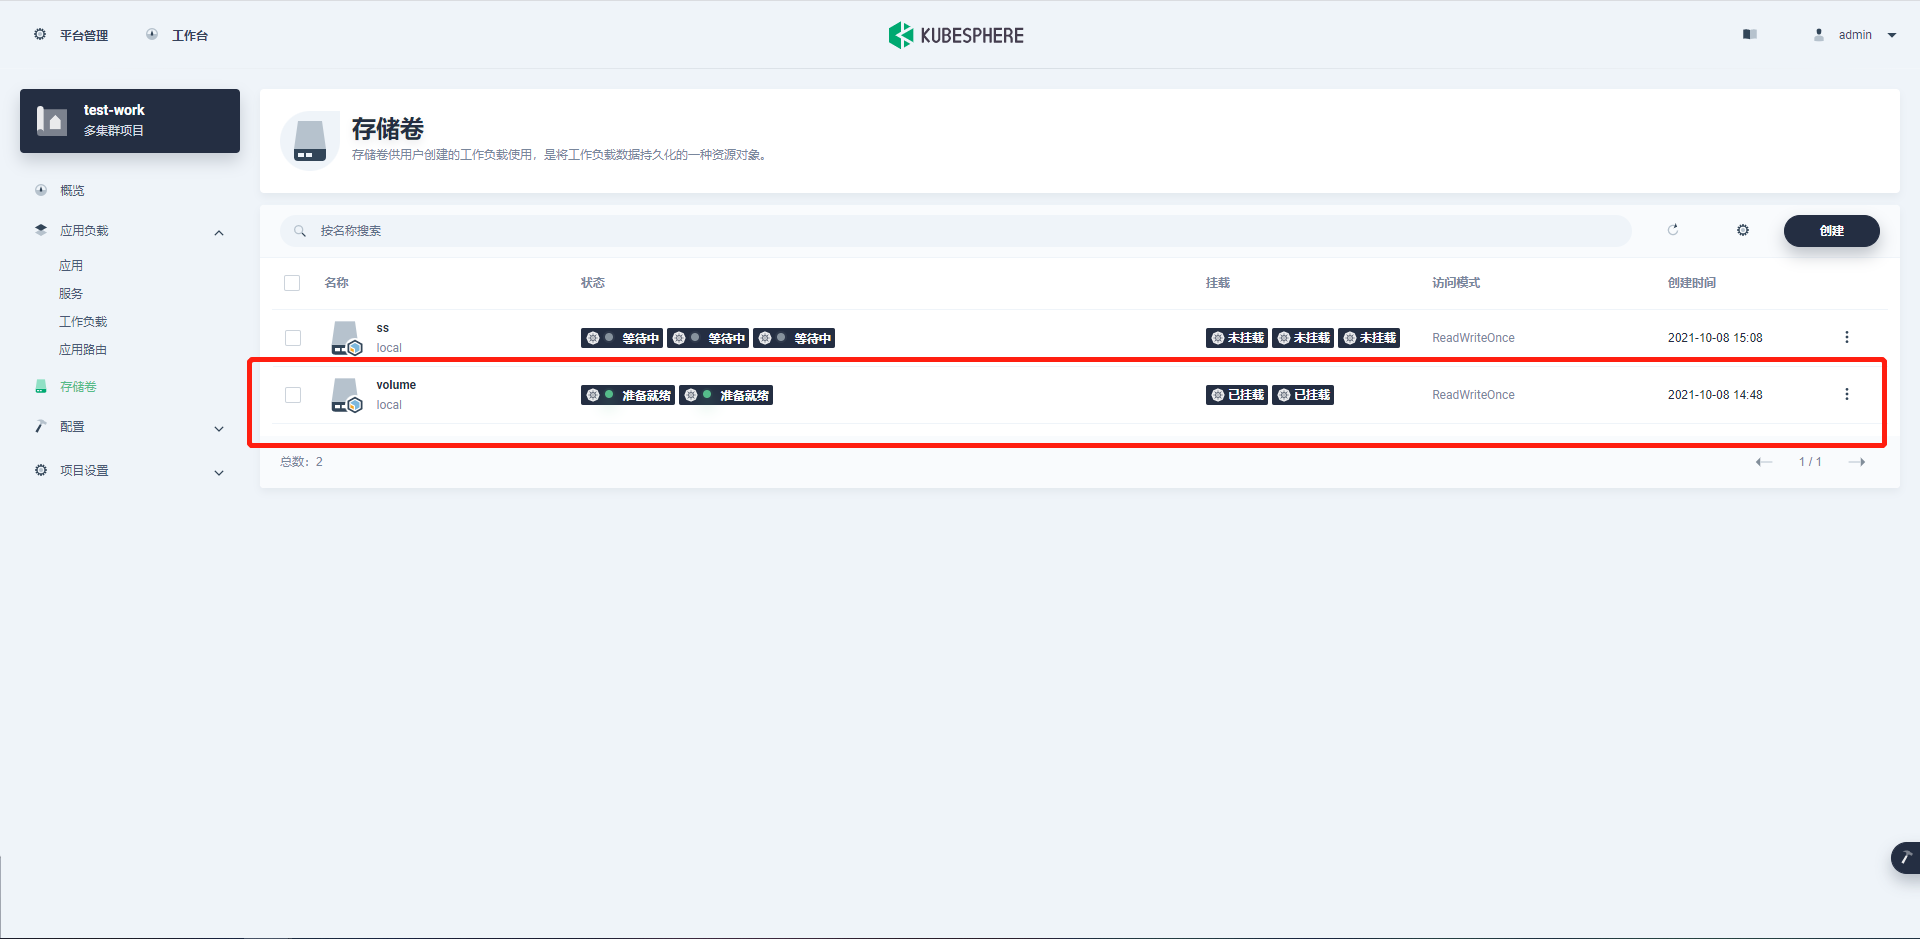This screenshot has width=1920, height=939.
Task: Click the 存储卷 sidebar drive icon
Action: pyautogui.click(x=41, y=386)
